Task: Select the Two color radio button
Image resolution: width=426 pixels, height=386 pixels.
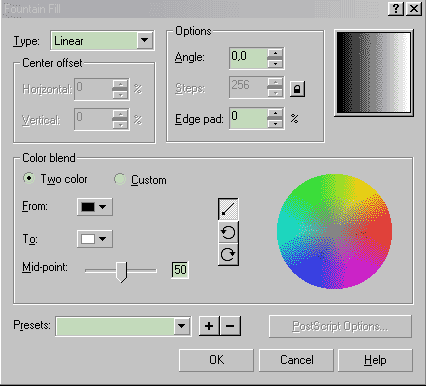Action: 29,178
